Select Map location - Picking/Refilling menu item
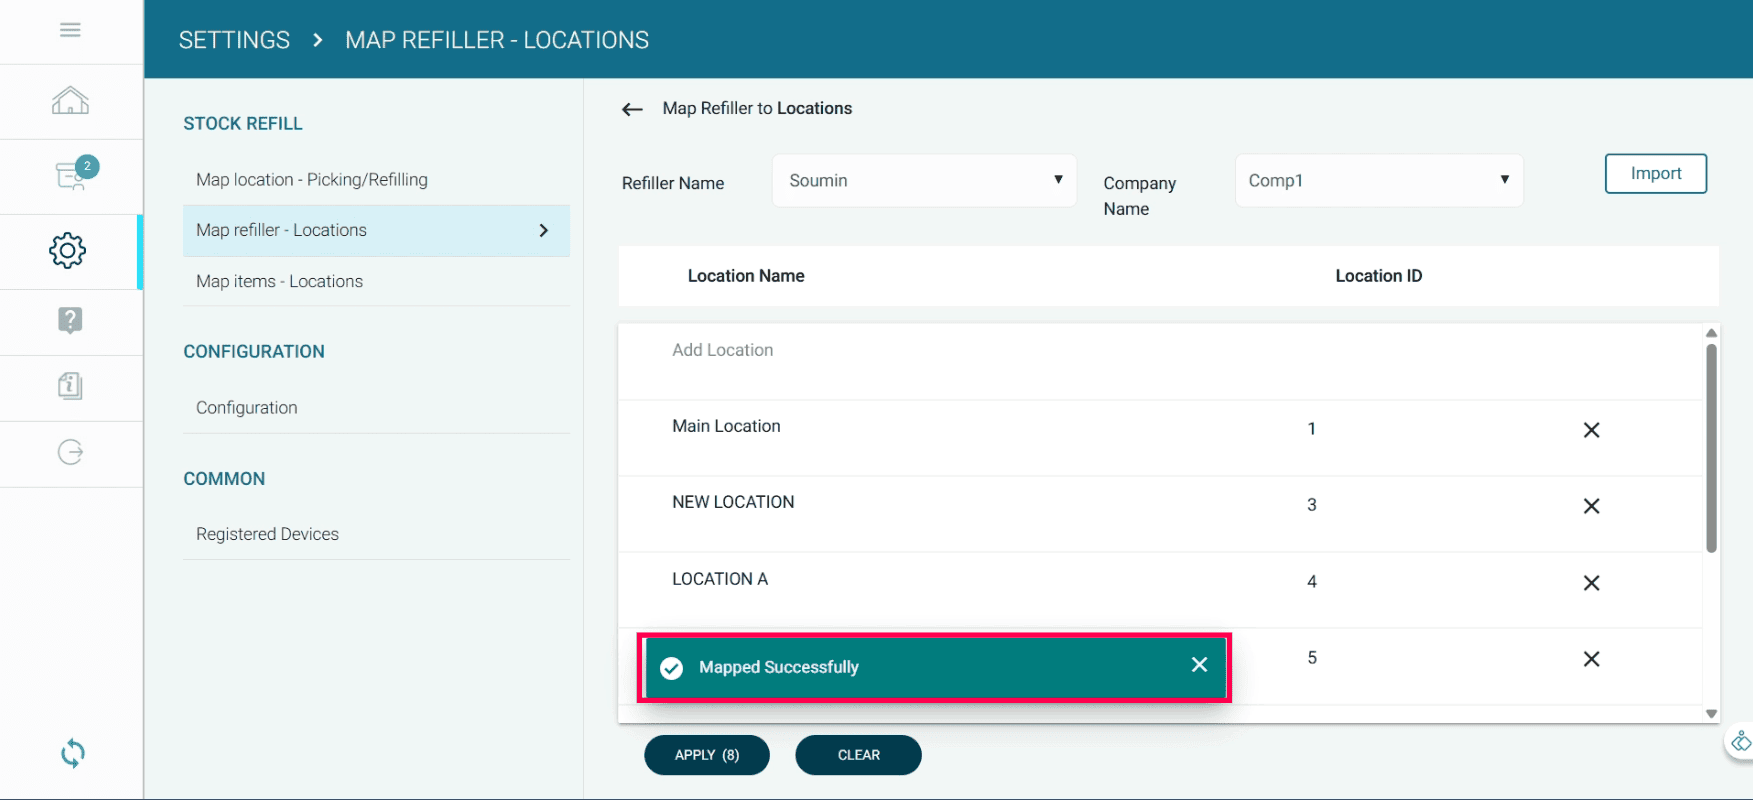The image size is (1753, 800). (x=312, y=180)
